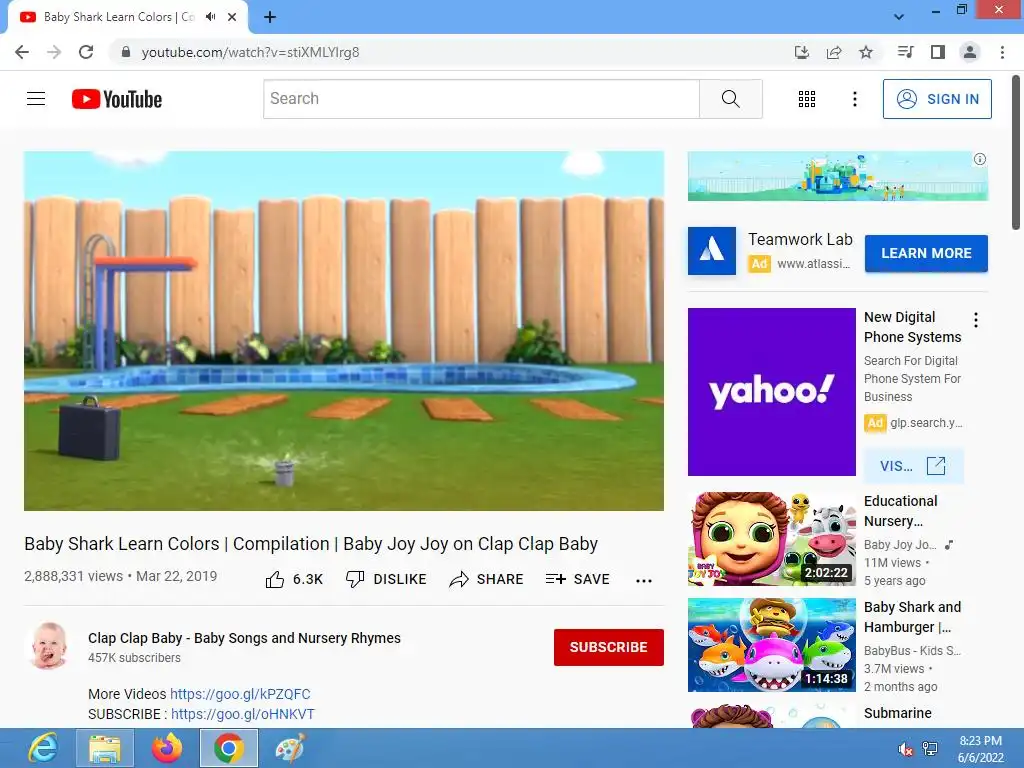Click the Teamwork Lab ad banner image
Viewport: 1024px width, 768px height.
(x=838, y=176)
